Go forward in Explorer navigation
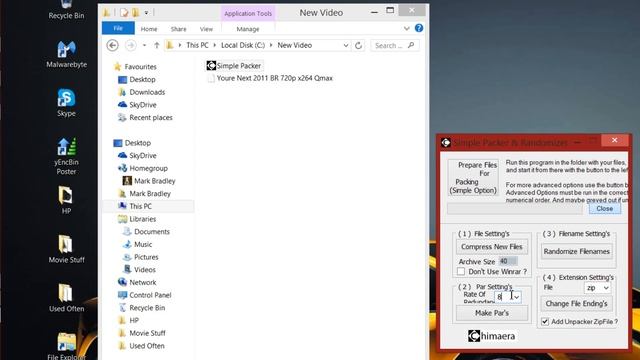640x360 pixels. [131, 45]
